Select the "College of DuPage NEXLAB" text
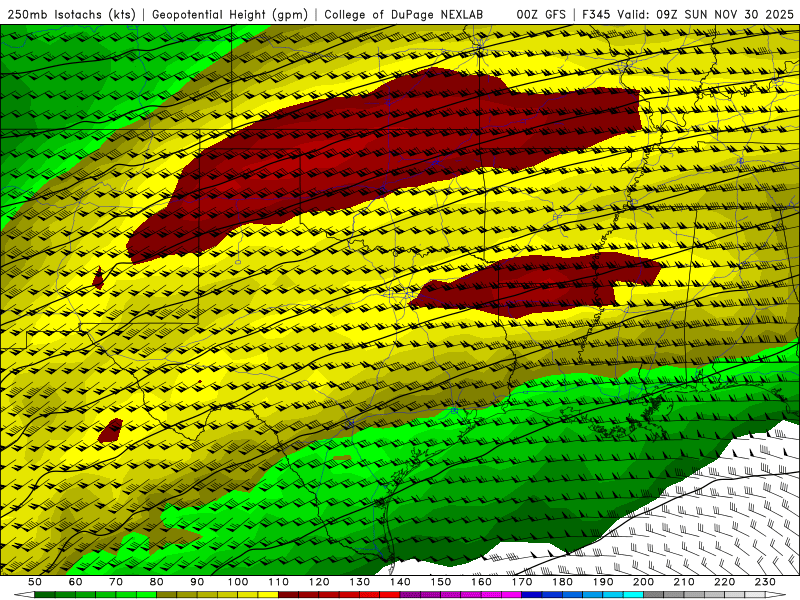This screenshot has width=800, height=600. (404, 15)
